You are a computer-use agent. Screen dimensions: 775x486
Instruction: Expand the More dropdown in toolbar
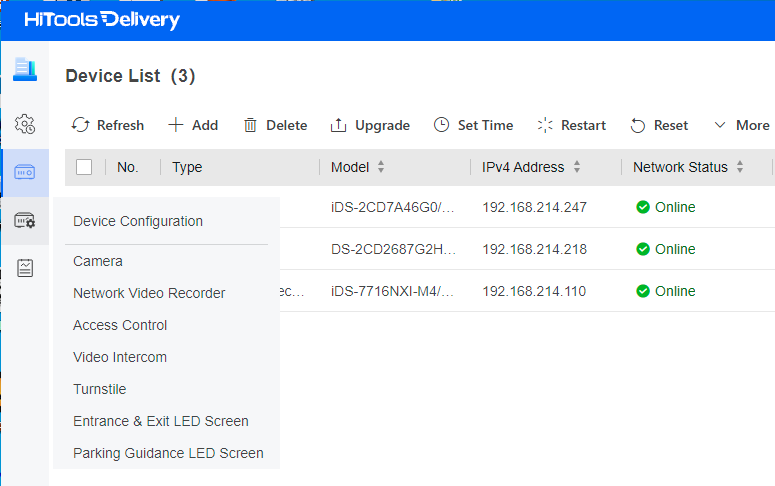click(x=741, y=125)
